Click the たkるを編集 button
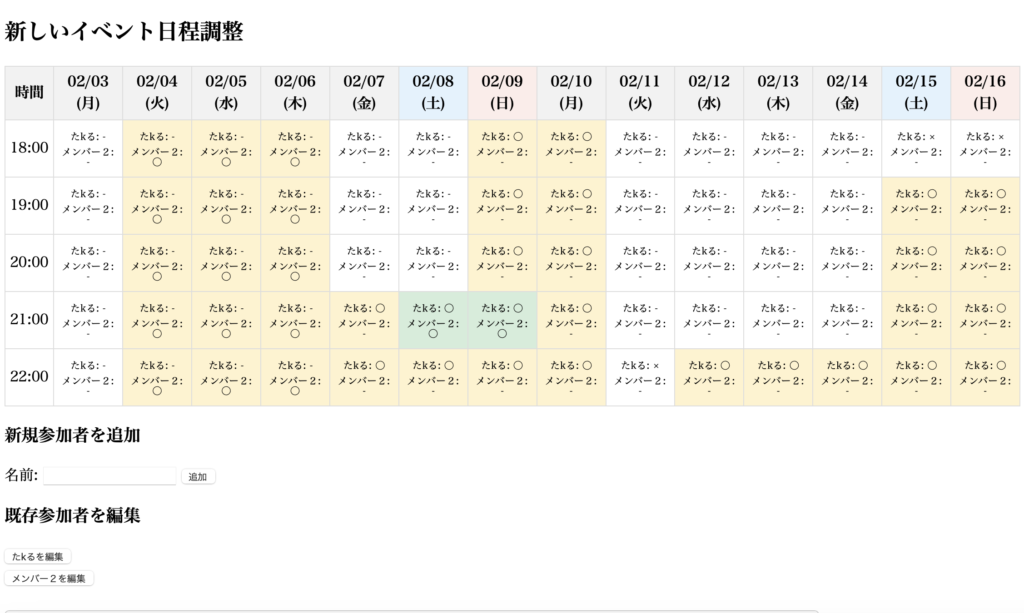Viewport: 1024px width, 613px height. point(38,556)
